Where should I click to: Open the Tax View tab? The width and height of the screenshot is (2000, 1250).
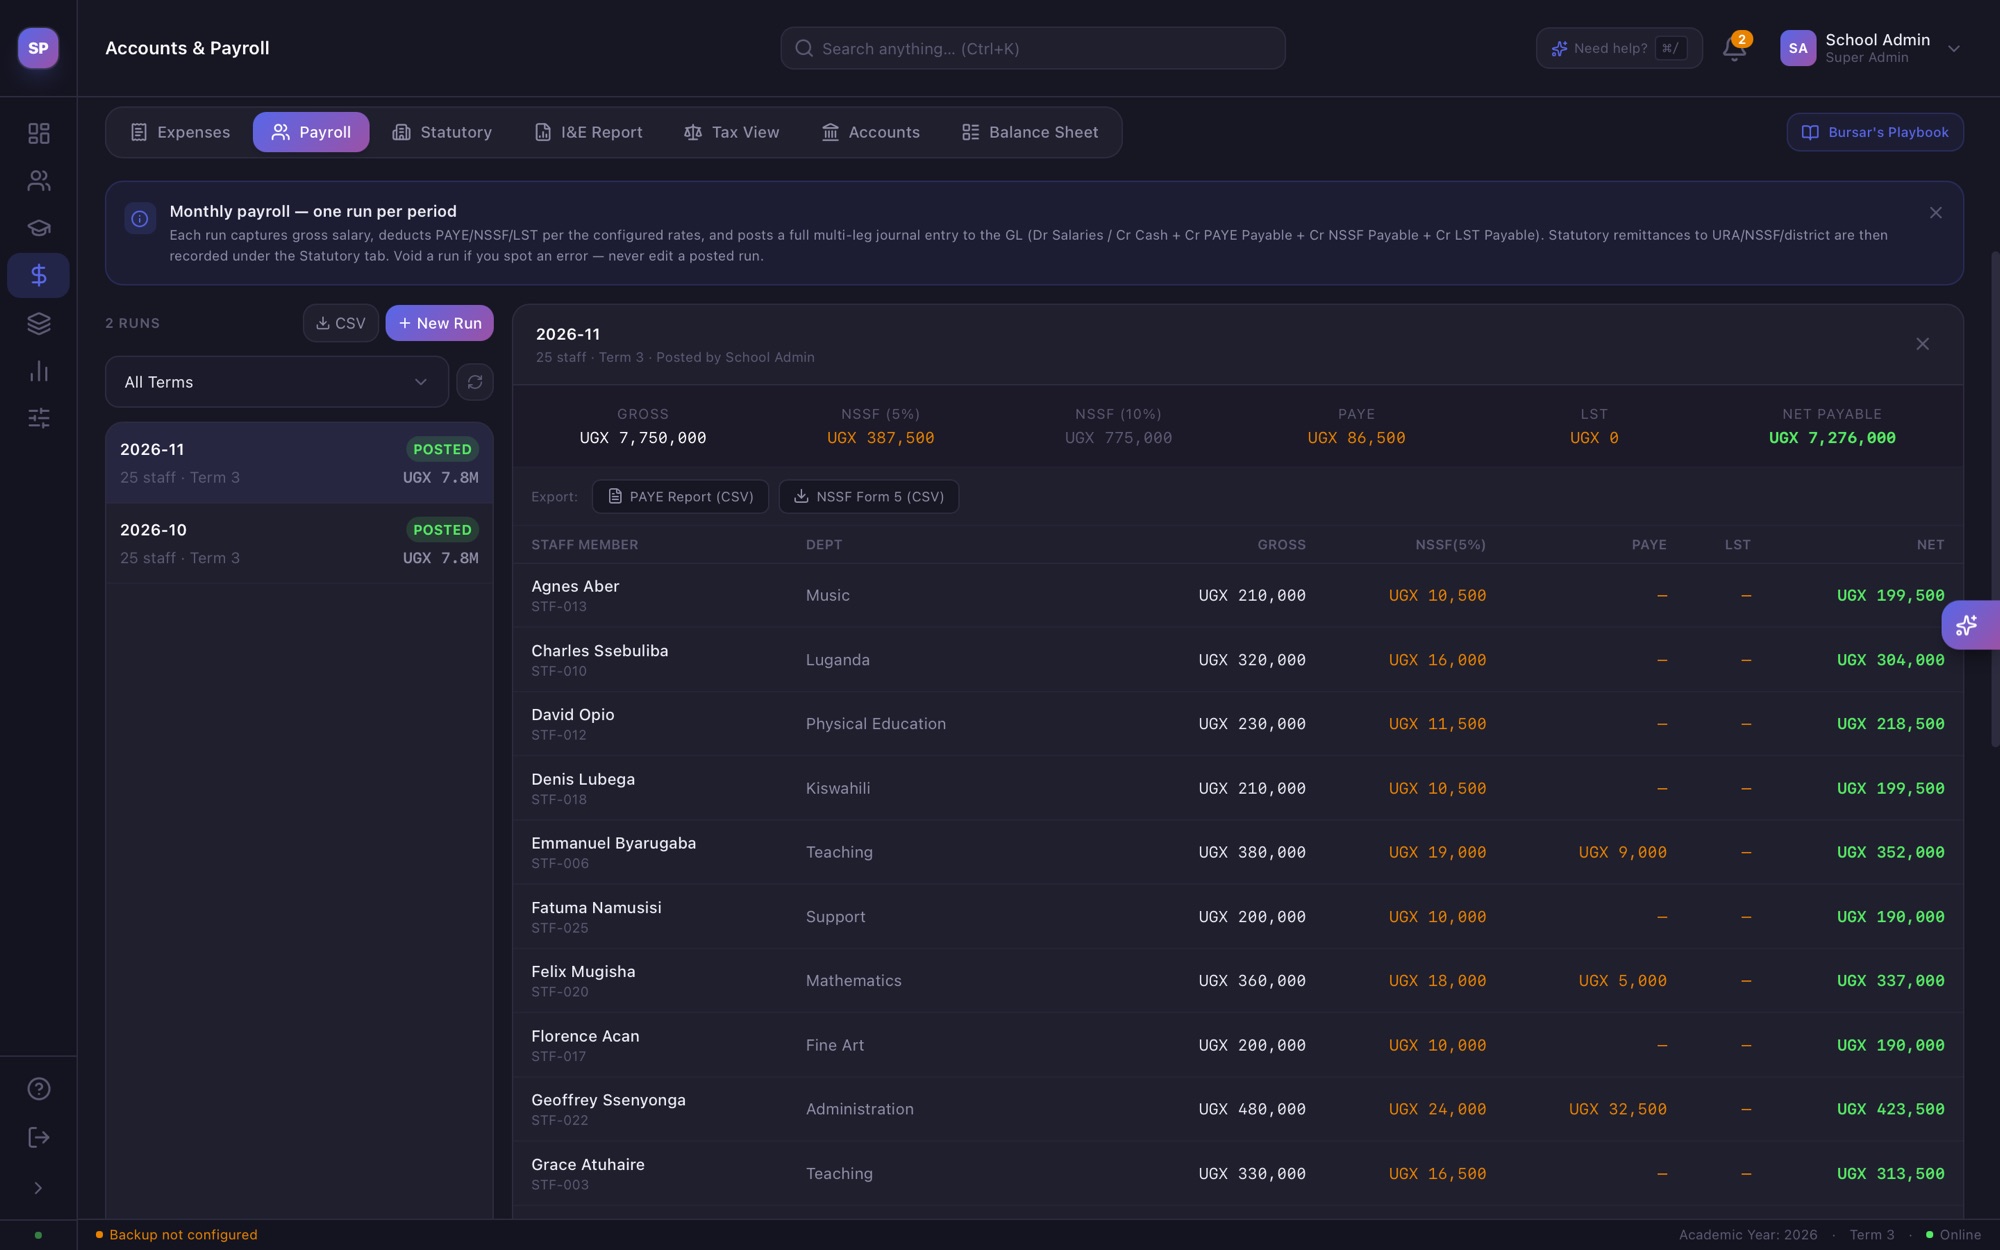[x=732, y=132]
